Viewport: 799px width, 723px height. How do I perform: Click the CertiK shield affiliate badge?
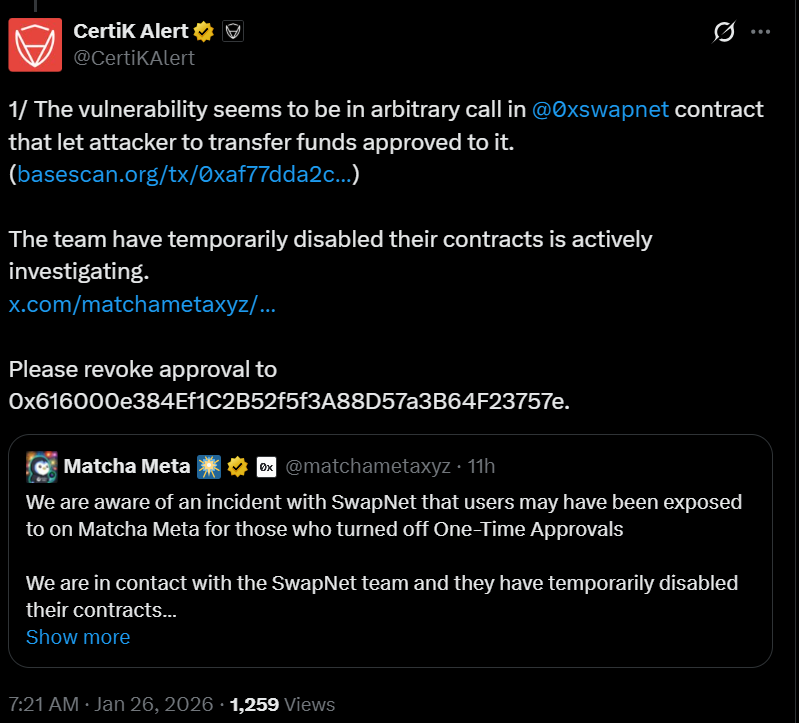click(234, 32)
